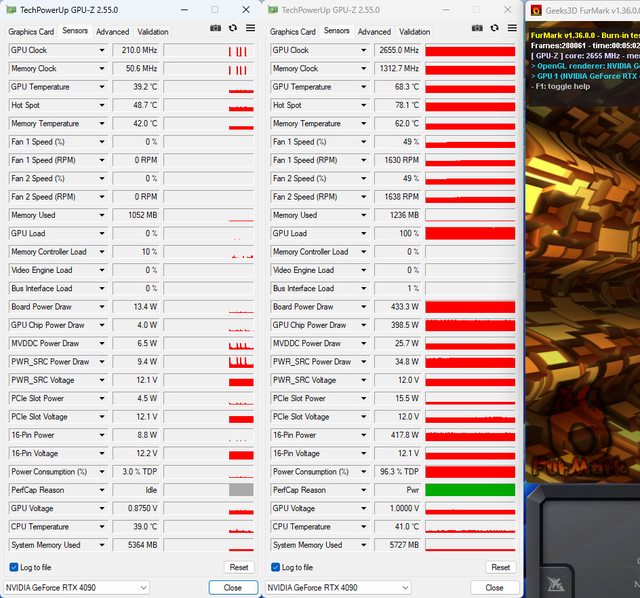
Task: Open the hamburger menu in right GPU-Z window
Action: pos(510,29)
